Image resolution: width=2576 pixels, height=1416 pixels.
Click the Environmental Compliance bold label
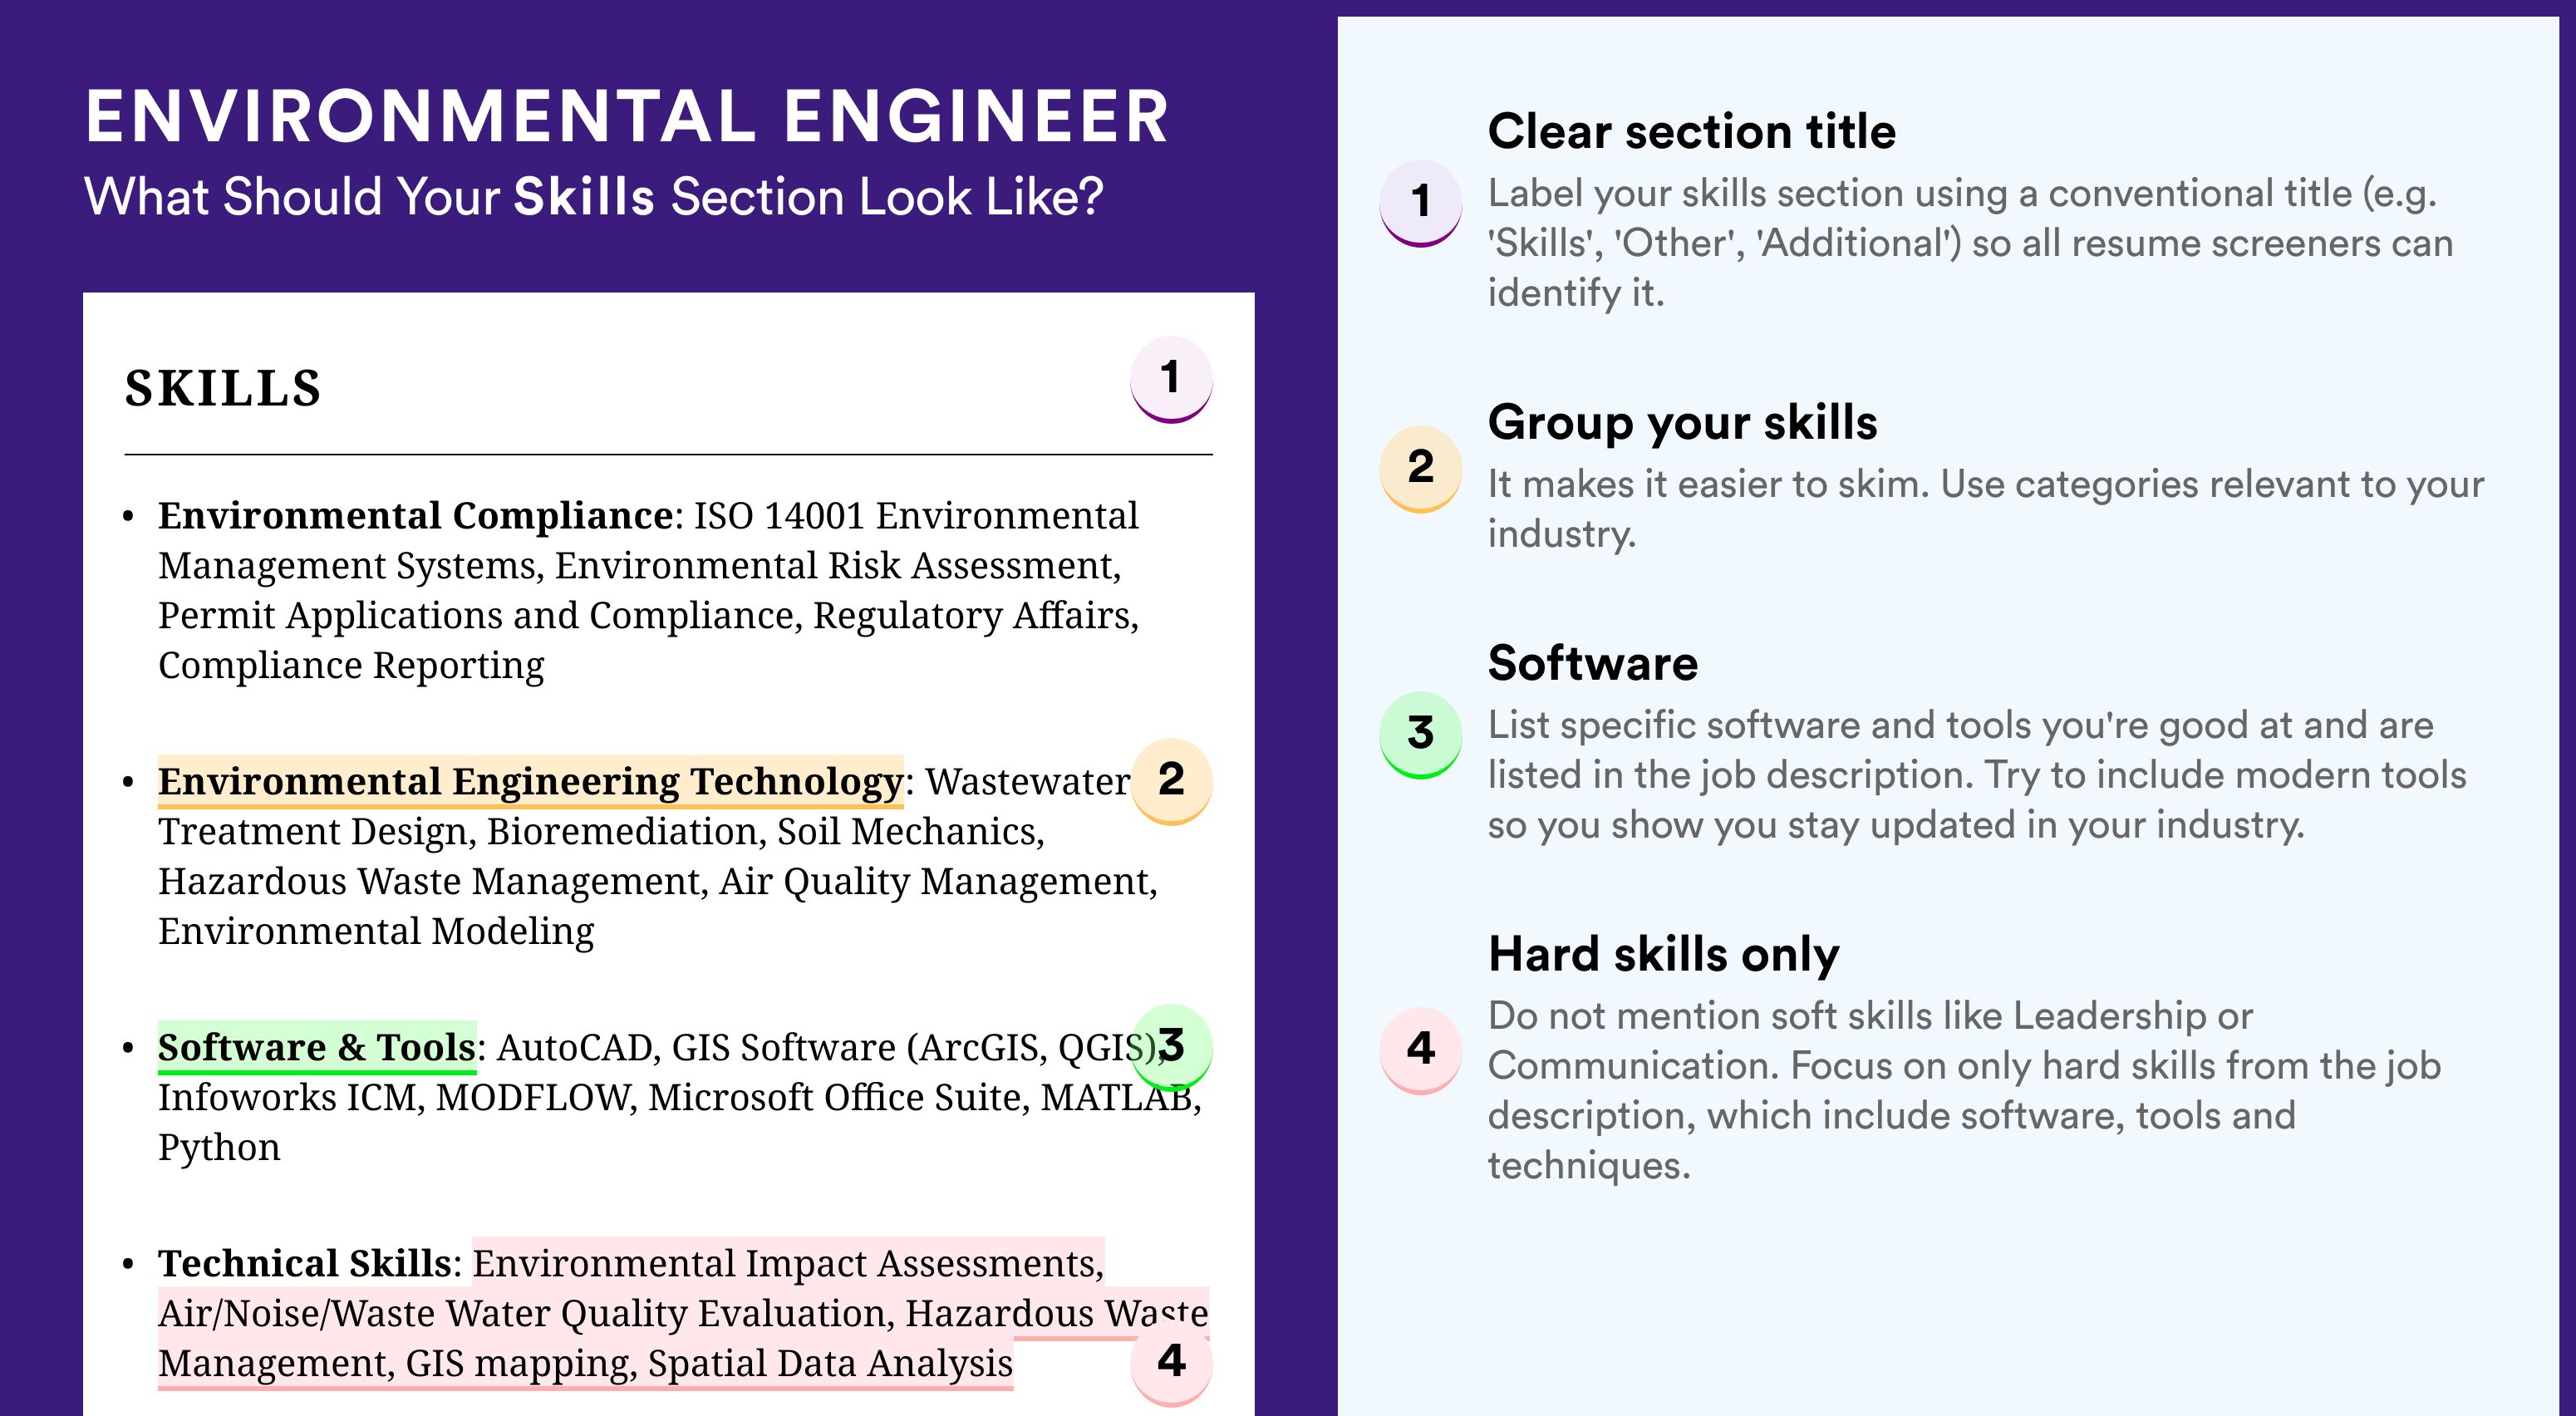tap(415, 516)
